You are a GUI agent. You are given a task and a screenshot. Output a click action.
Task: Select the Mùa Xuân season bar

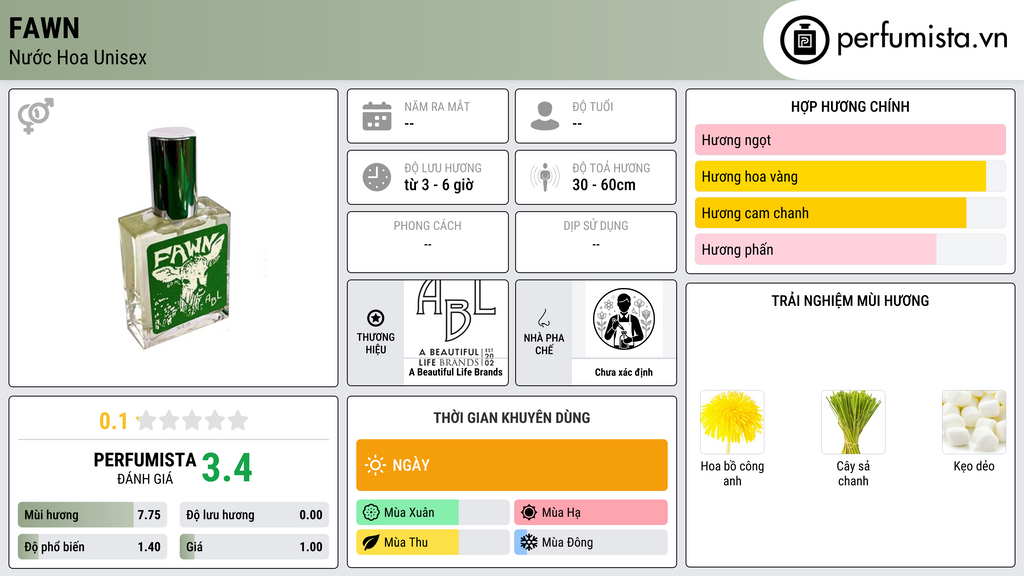click(x=432, y=513)
